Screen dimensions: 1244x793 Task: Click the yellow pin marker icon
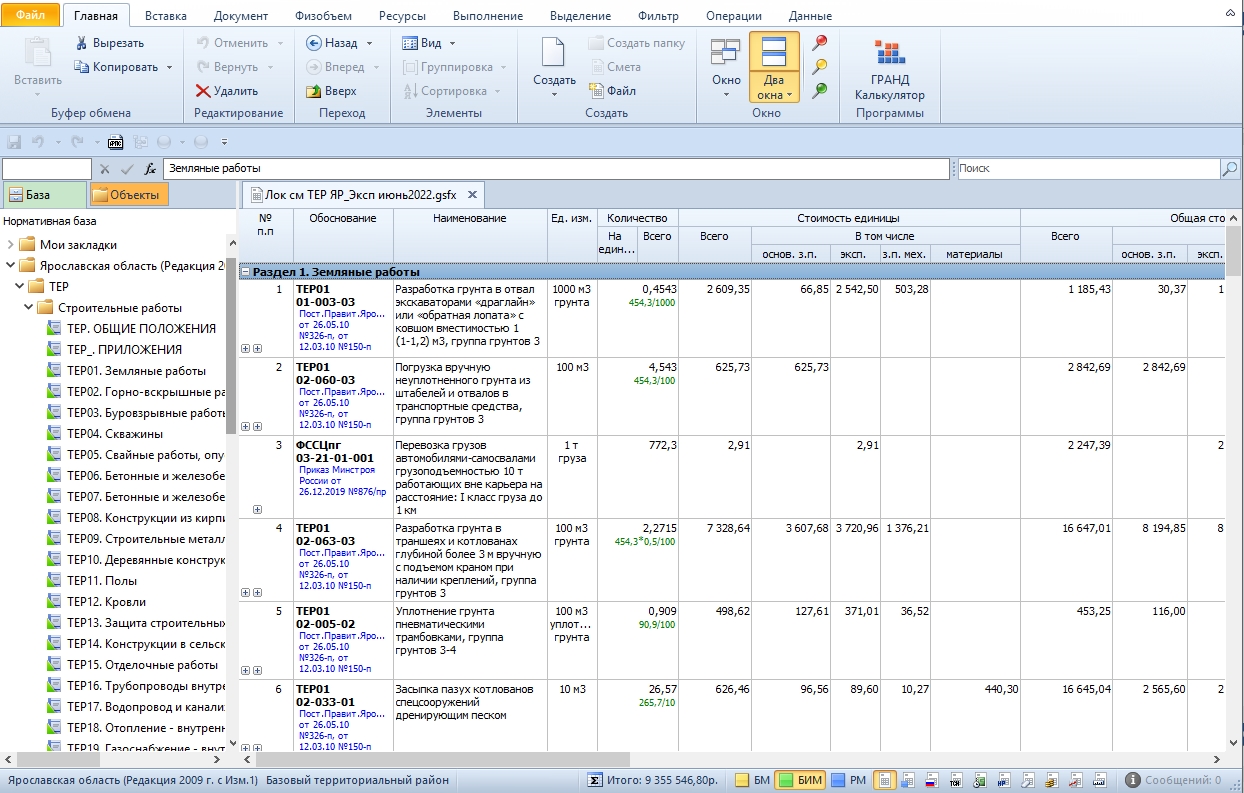[x=820, y=67]
